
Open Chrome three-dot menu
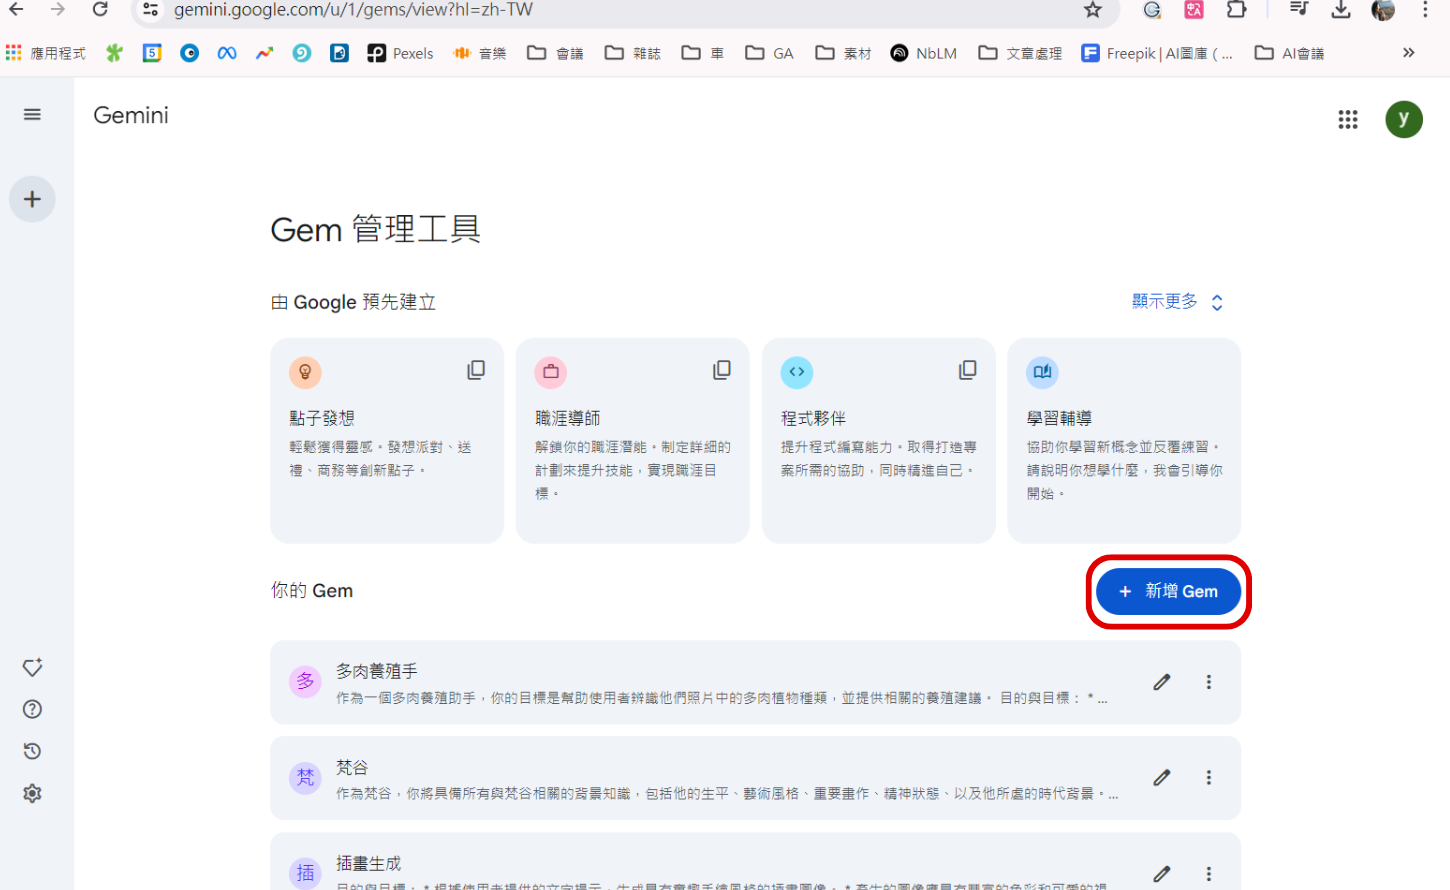tap(1425, 10)
